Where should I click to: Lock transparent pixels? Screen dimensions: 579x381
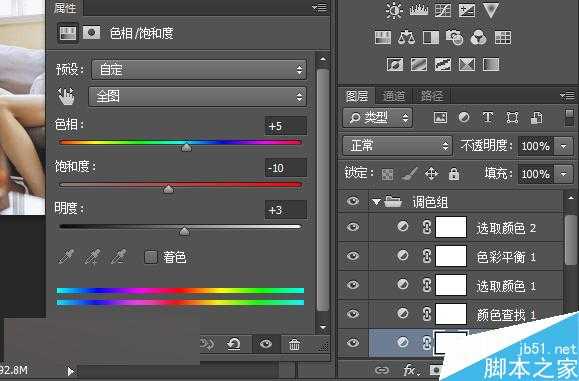coord(387,174)
